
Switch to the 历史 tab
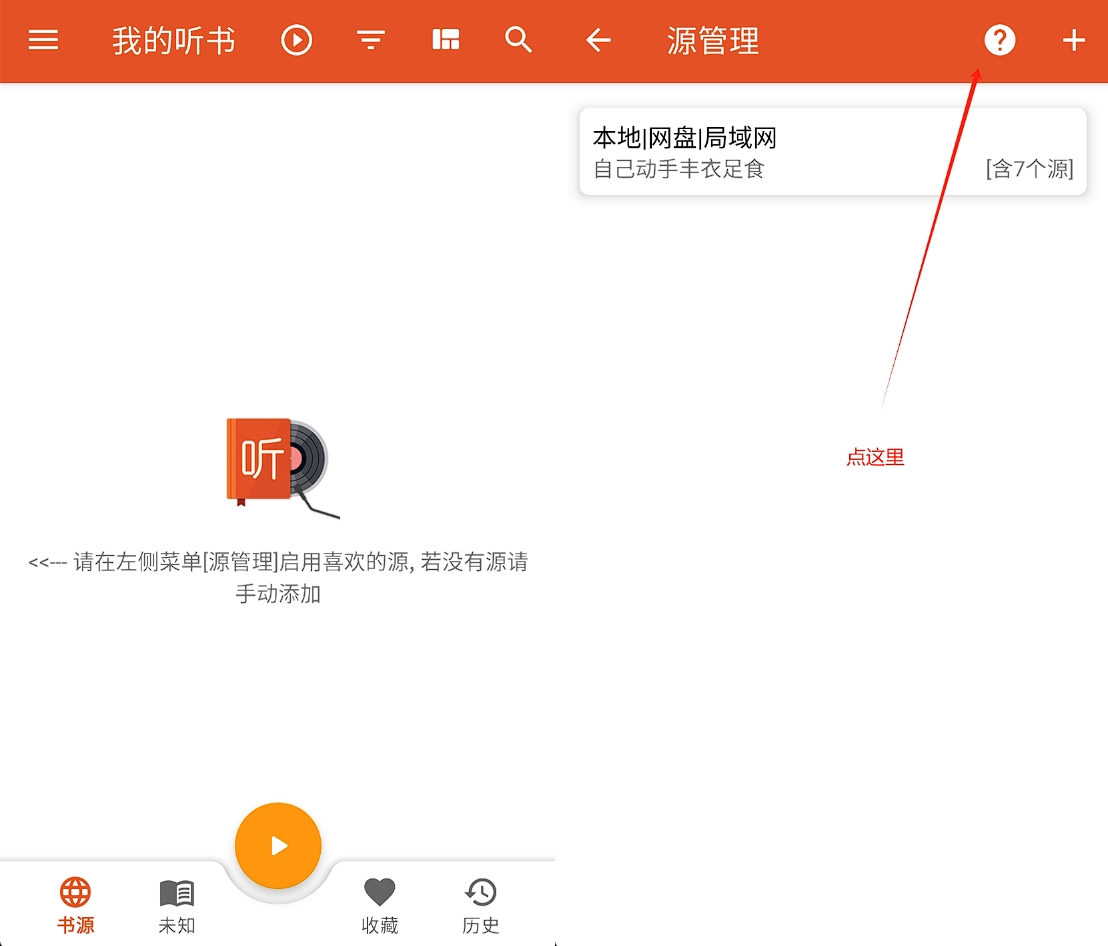(x=480, y=905)
